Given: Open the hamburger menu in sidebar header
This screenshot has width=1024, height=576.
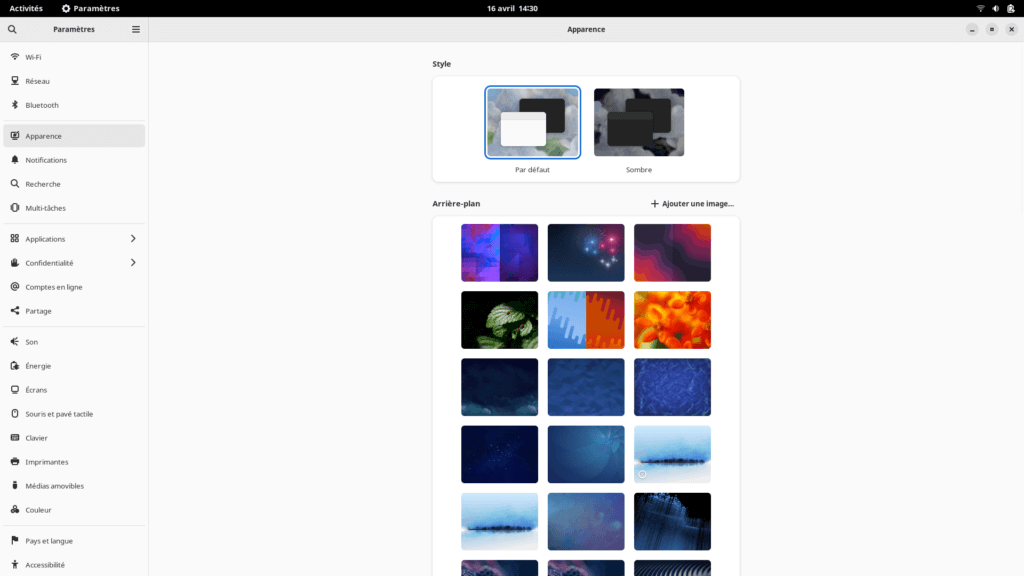Looking at the screenshot, I should (x=136, y=29).
